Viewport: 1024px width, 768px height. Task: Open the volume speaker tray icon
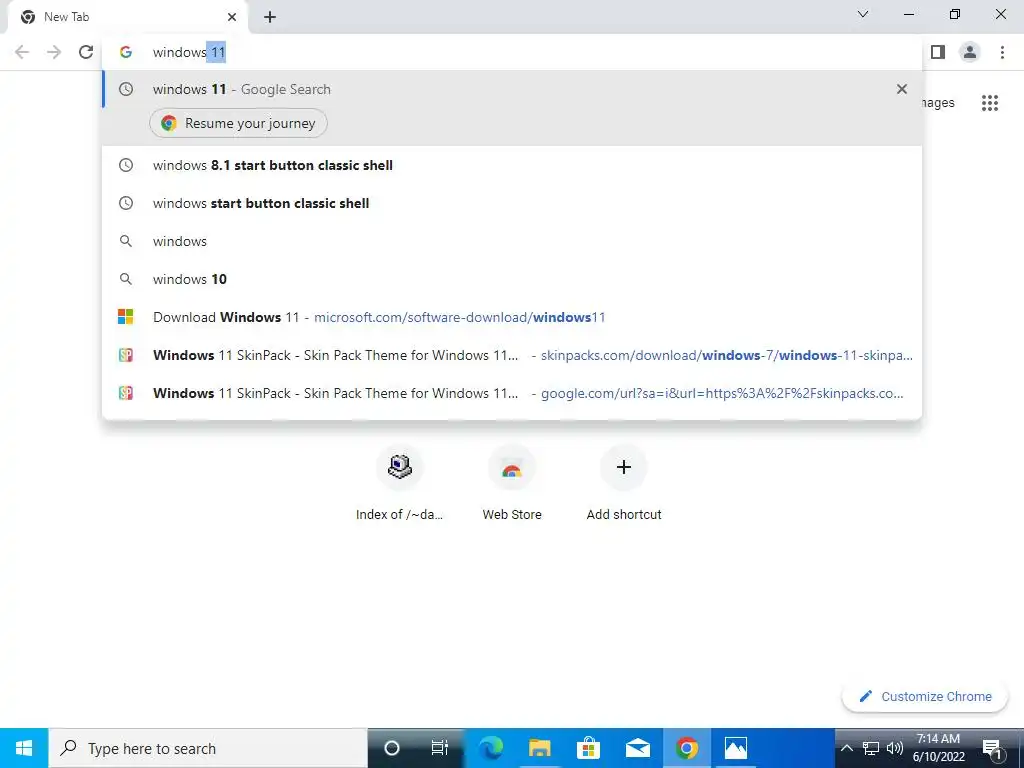895,748
